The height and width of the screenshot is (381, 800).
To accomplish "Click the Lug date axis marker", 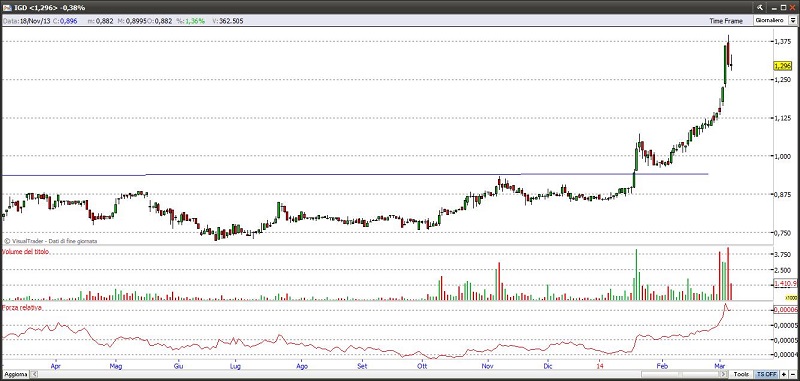I will [235, 366].
